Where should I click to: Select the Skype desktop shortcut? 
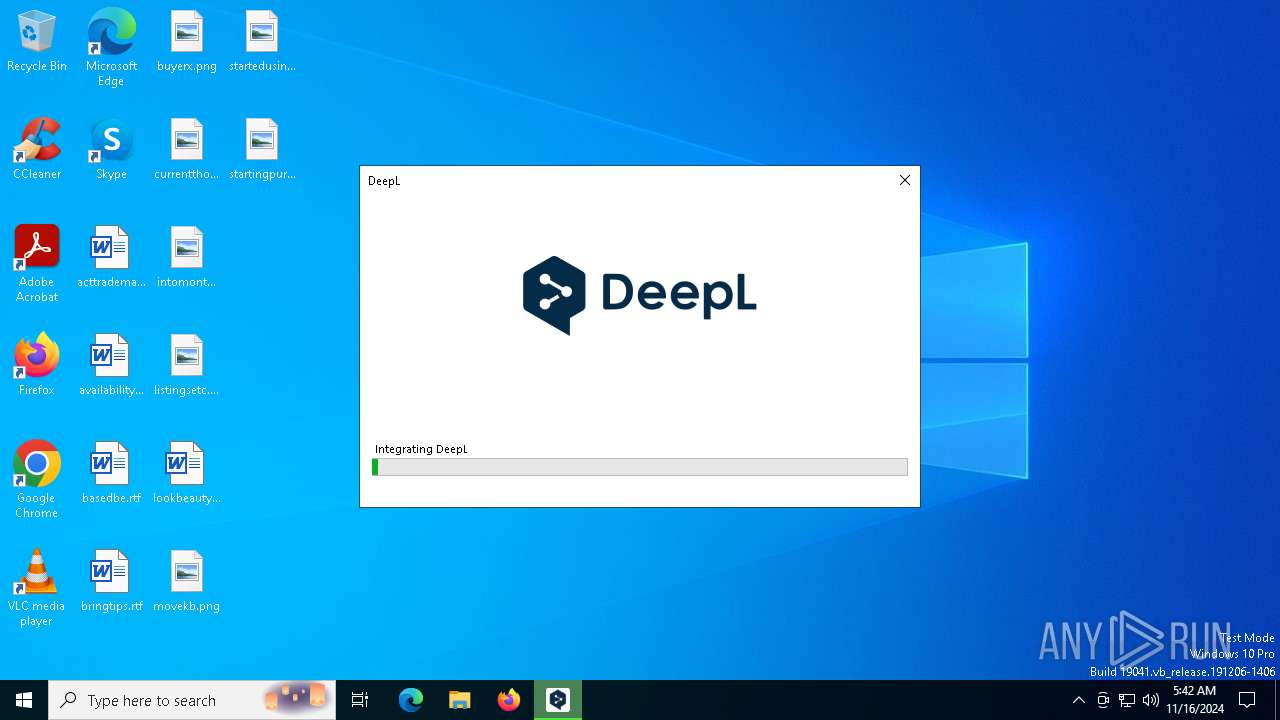point(111,150)
